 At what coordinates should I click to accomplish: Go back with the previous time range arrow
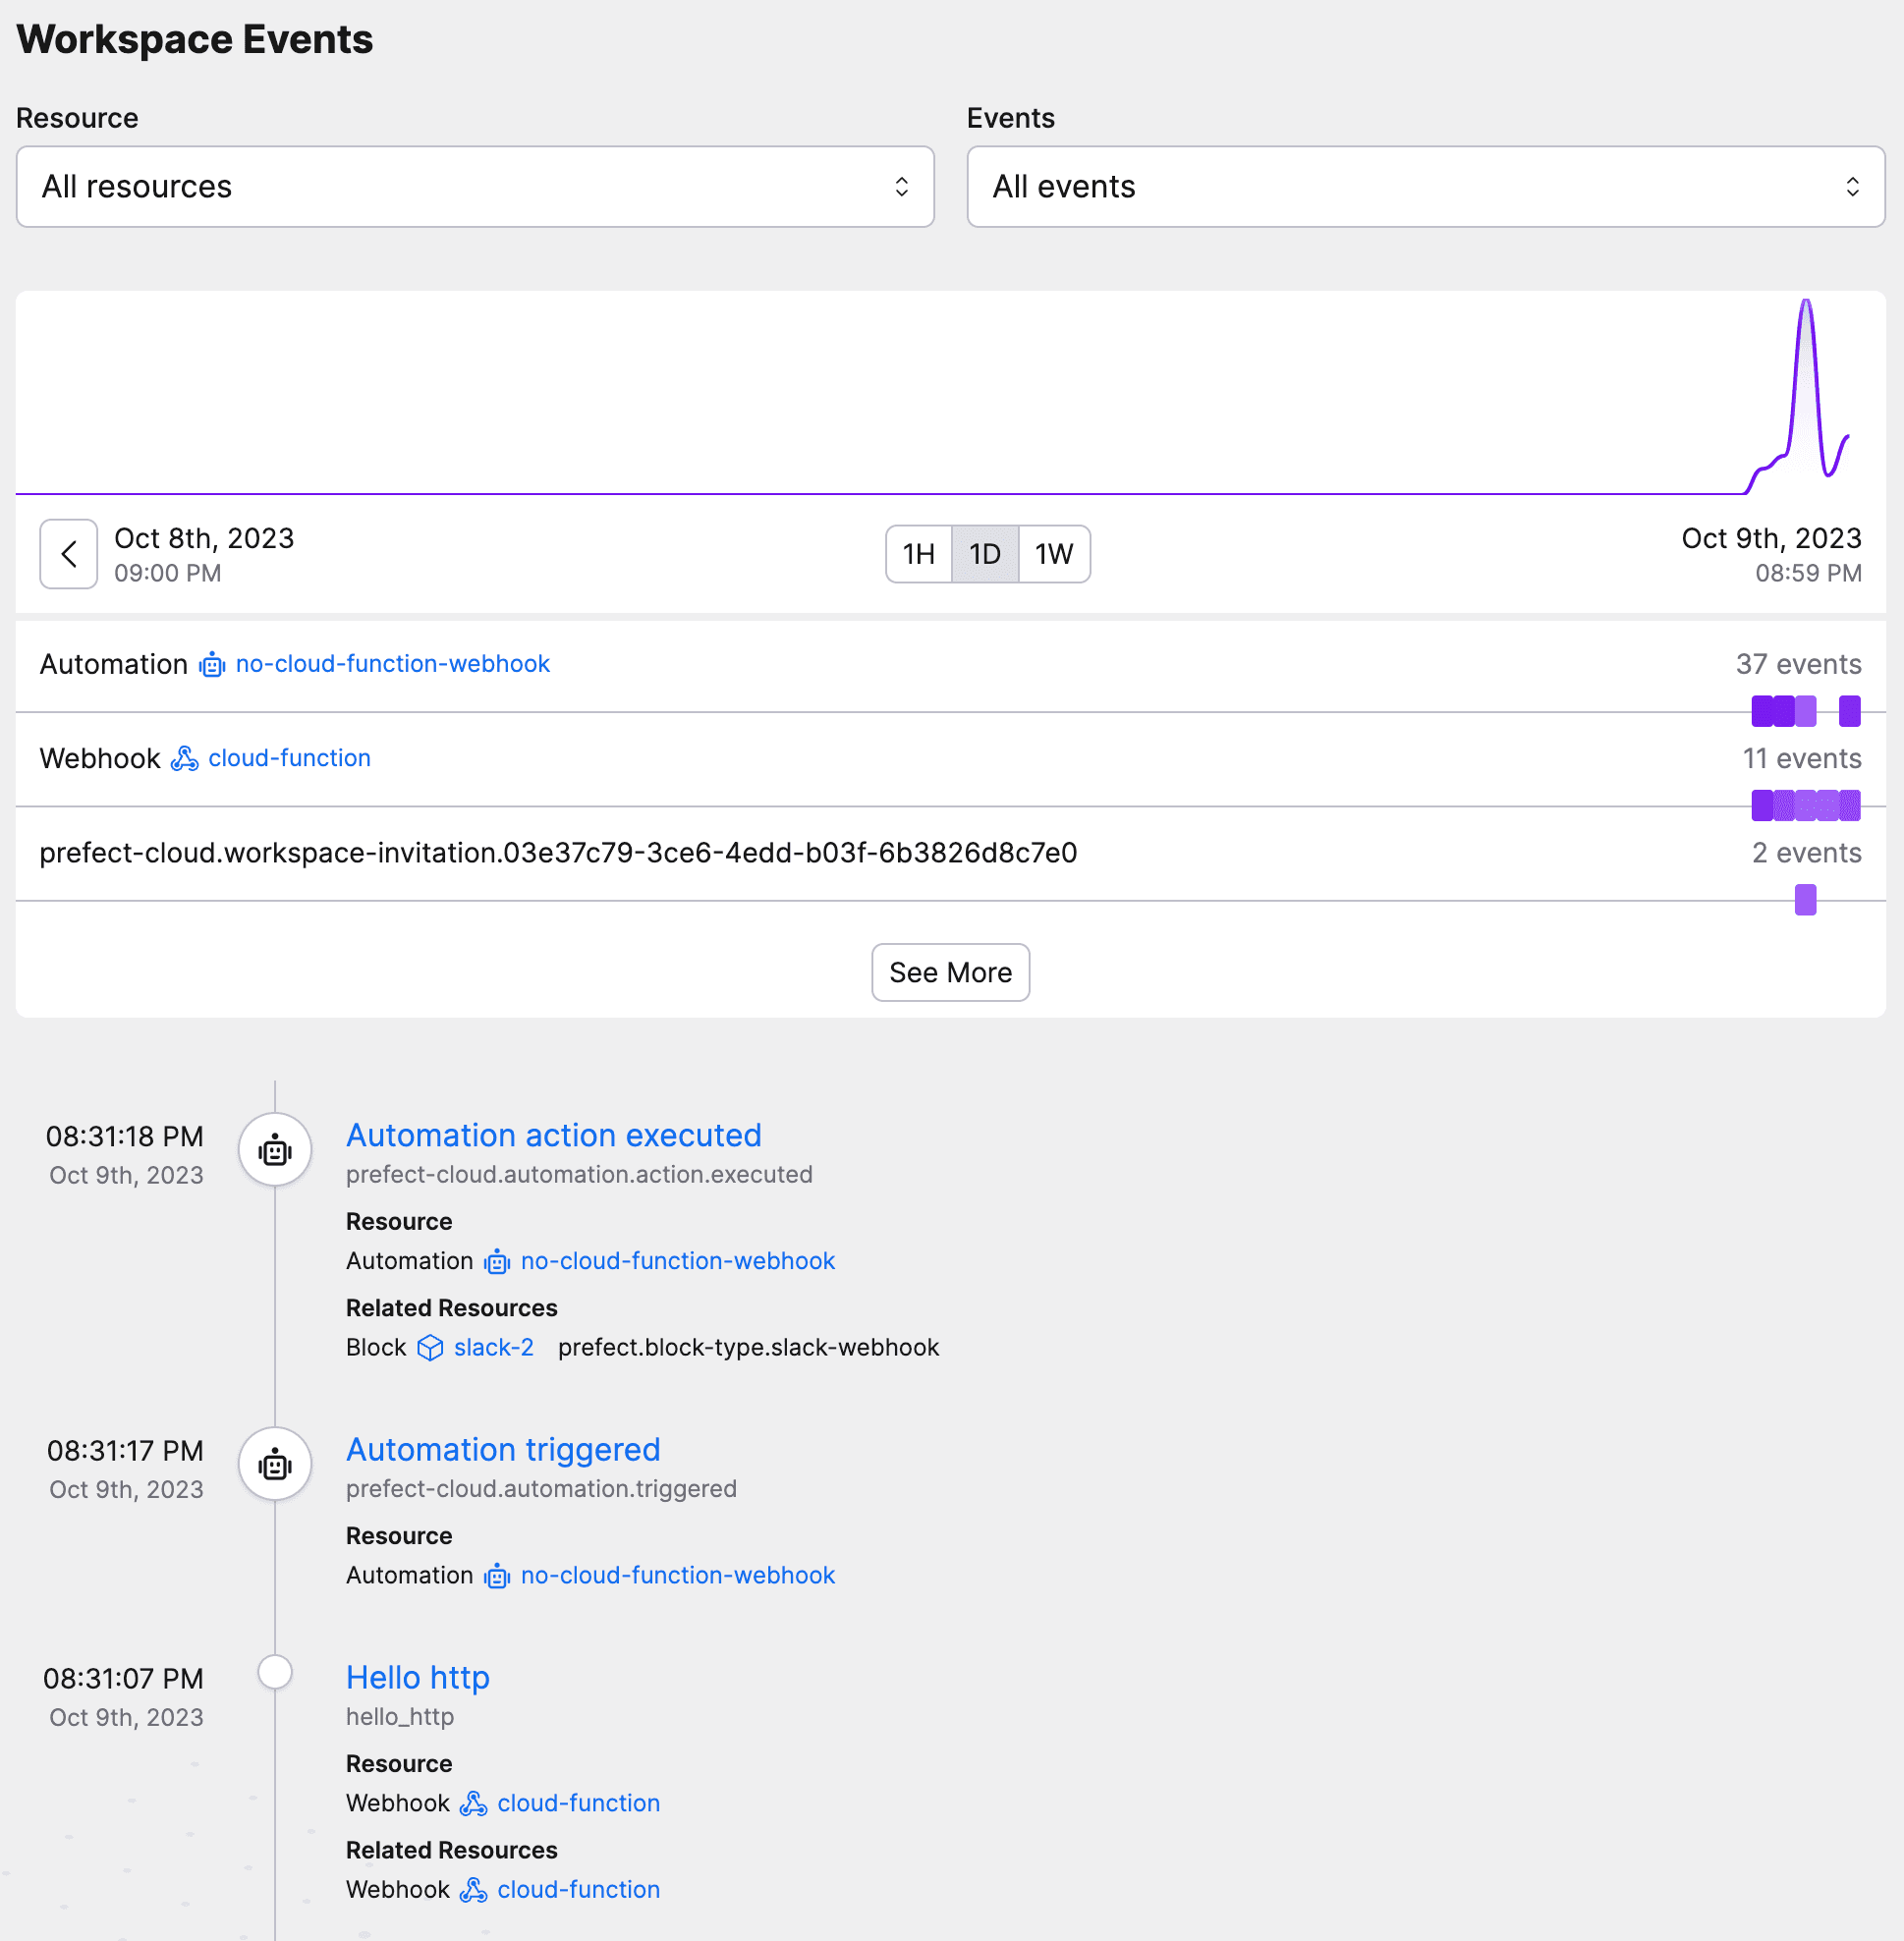pyautogui.click(x=69, y=554)
